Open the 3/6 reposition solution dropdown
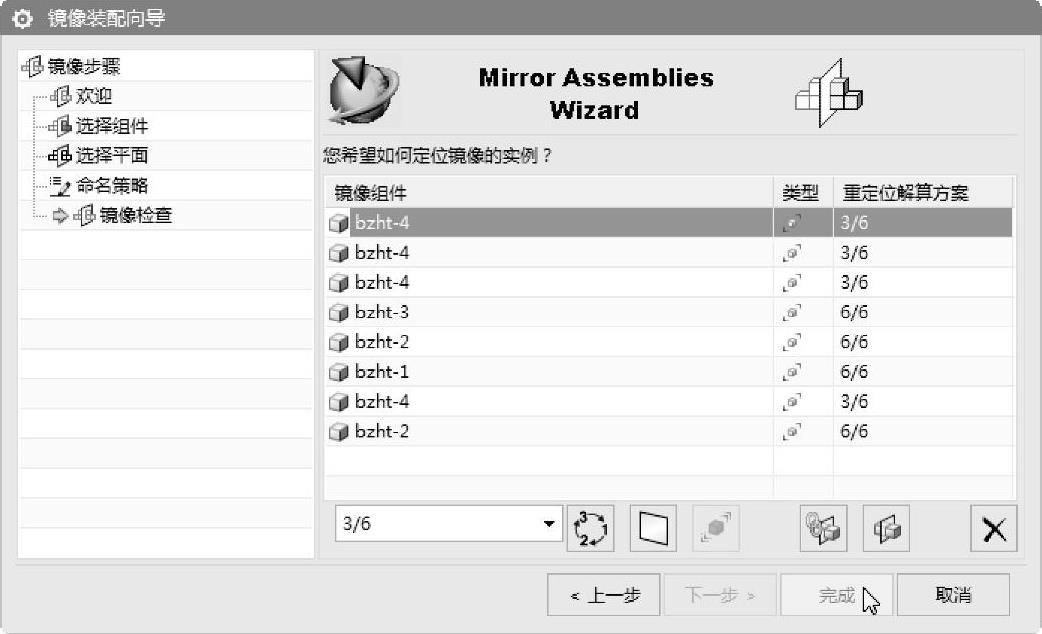 coord(548,523)
